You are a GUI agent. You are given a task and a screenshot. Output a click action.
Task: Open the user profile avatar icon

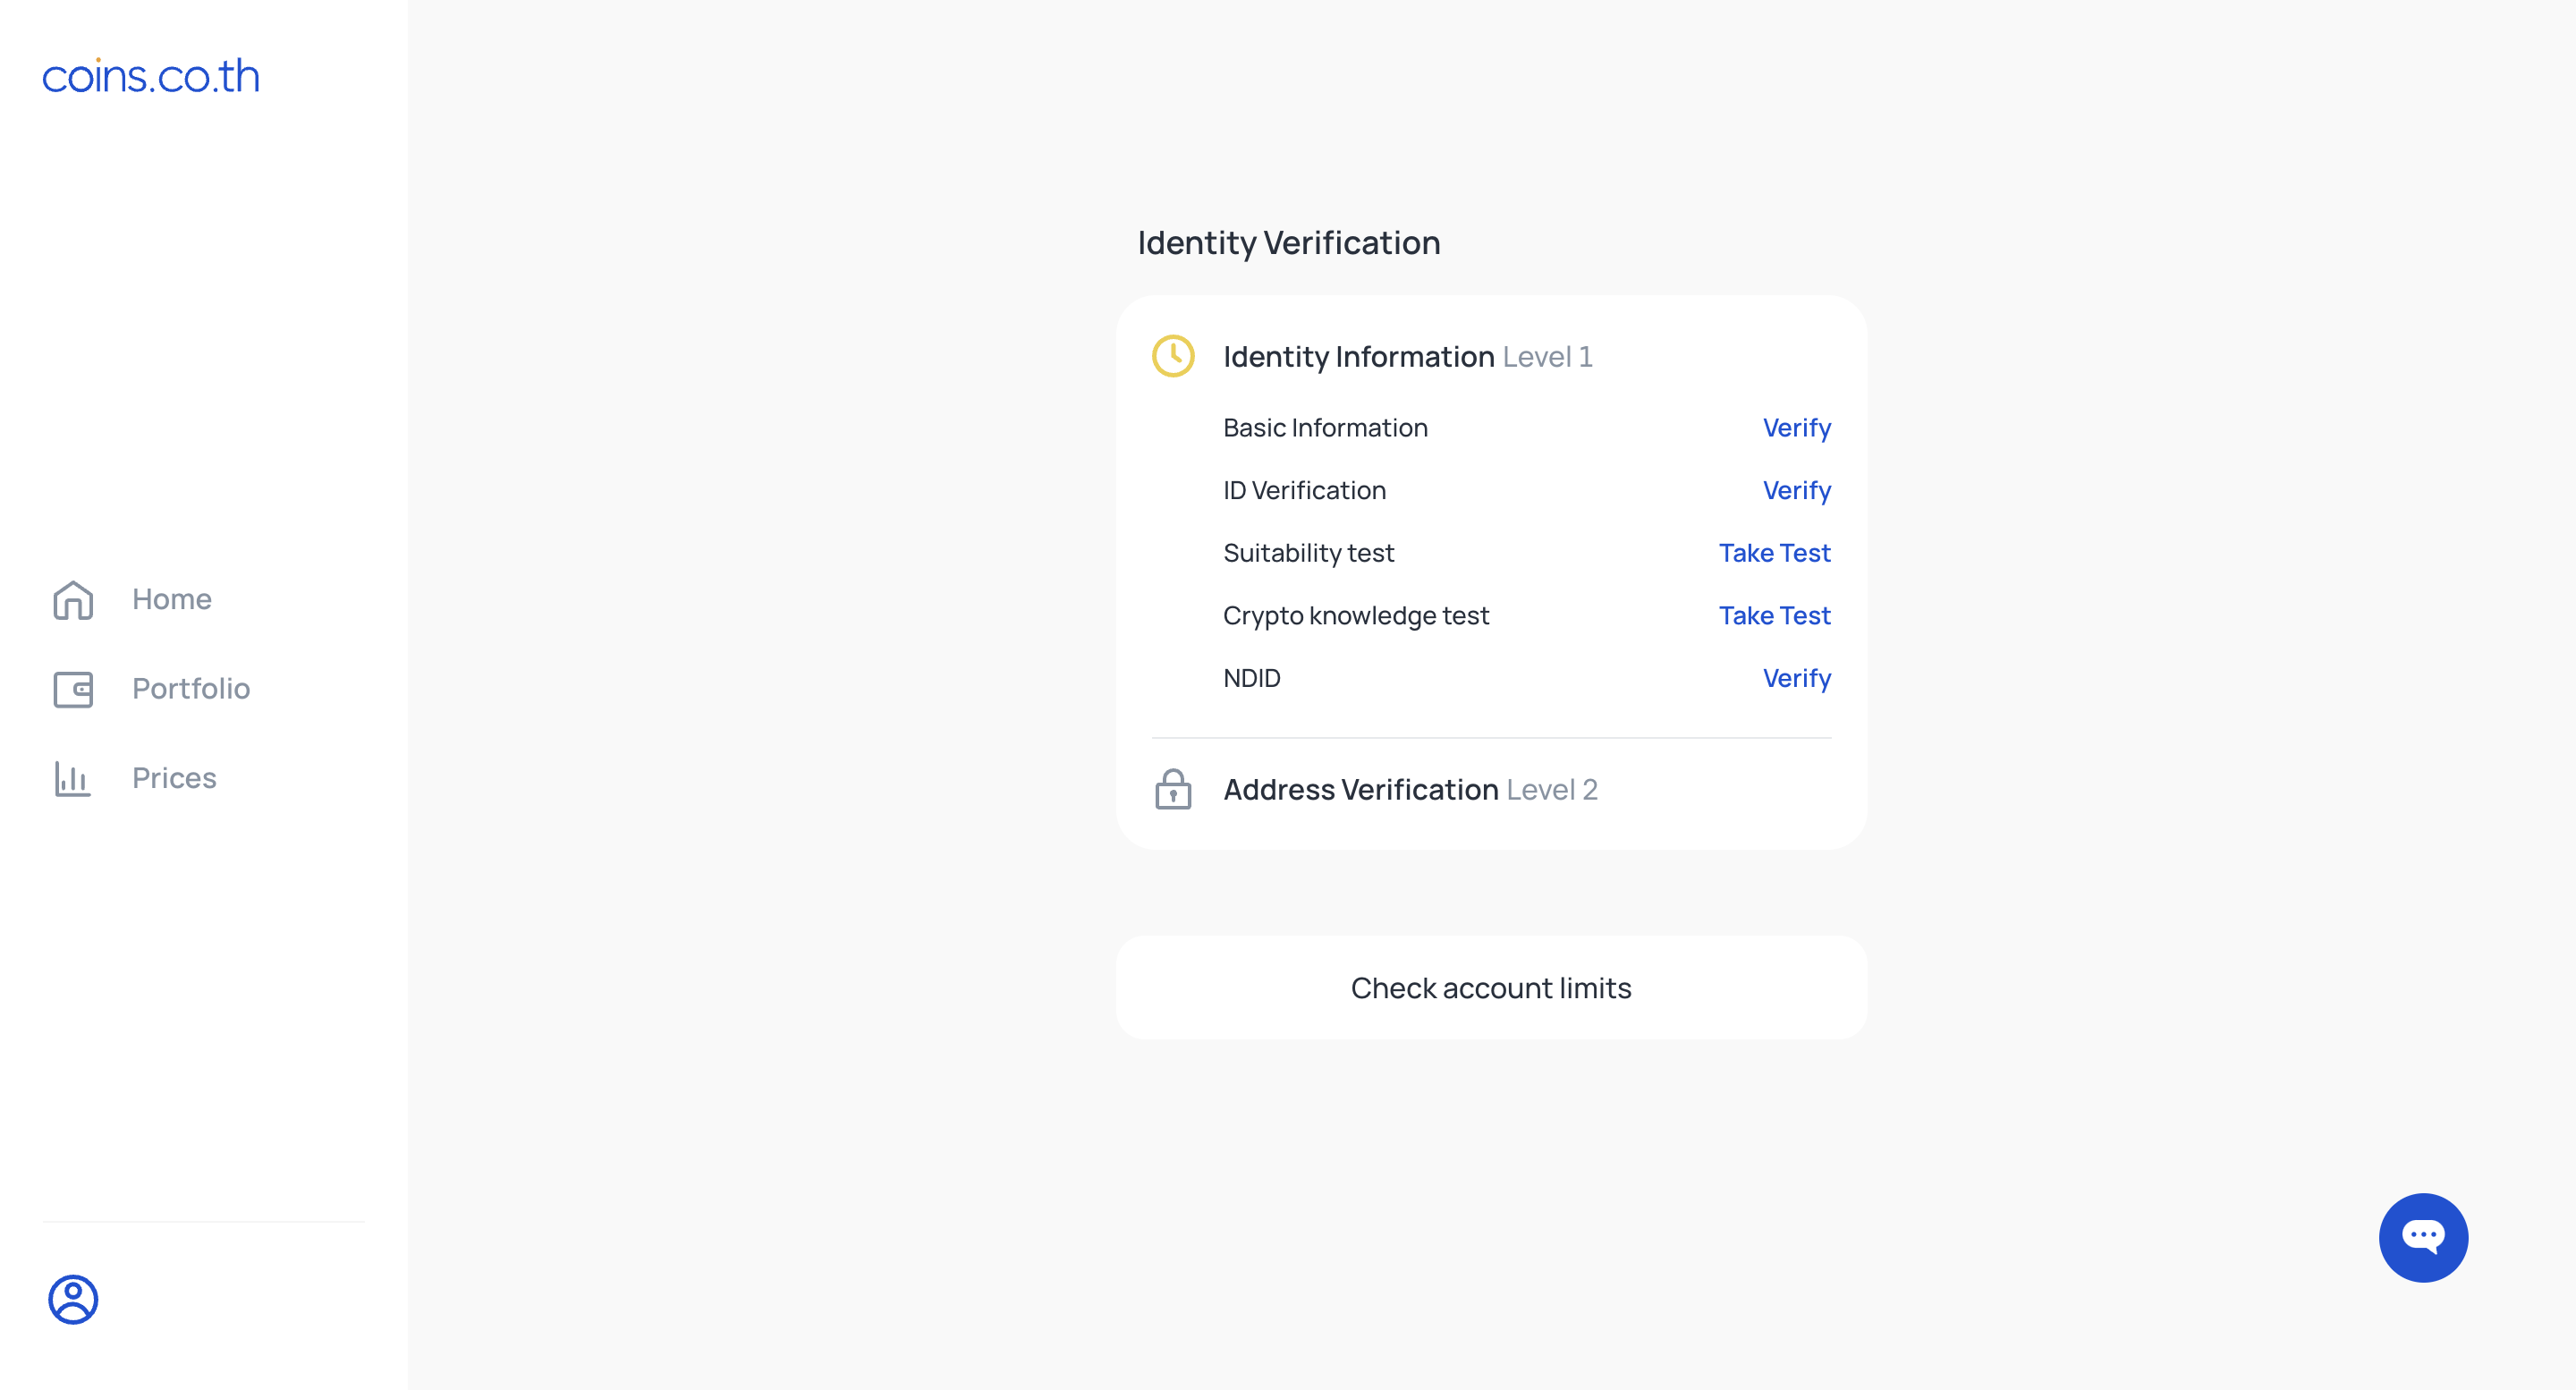[x=73, y=1299]
